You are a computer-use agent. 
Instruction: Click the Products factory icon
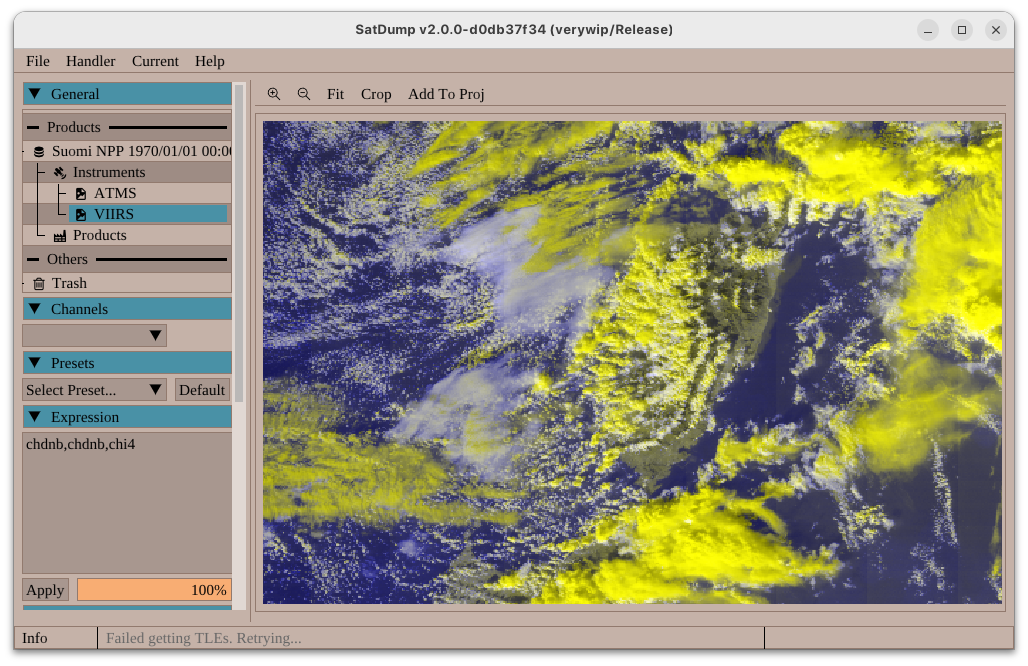pyautogui.click(x=60, y=236)
